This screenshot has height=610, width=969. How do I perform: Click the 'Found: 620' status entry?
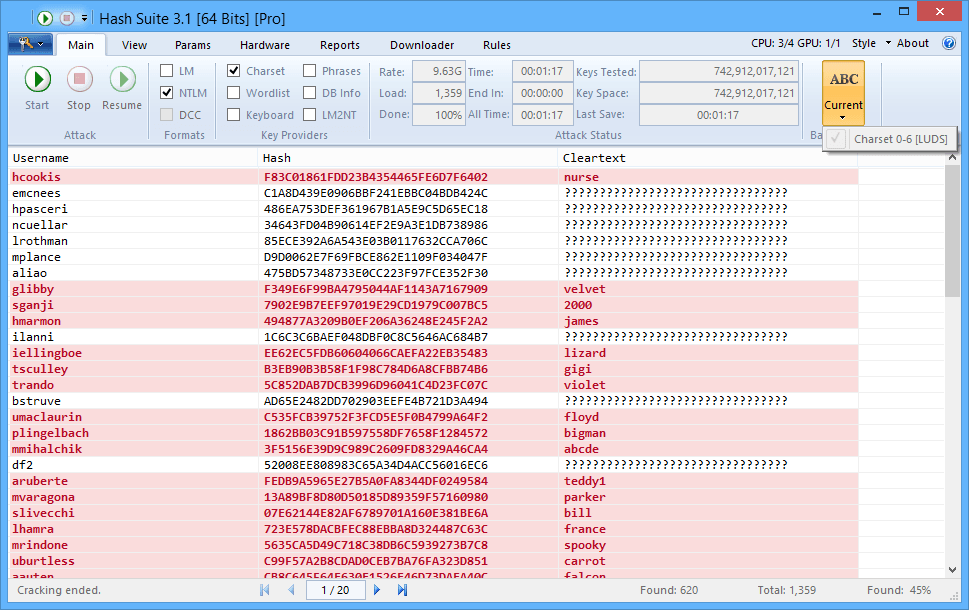pyautogui.click(x=669, y=590)
